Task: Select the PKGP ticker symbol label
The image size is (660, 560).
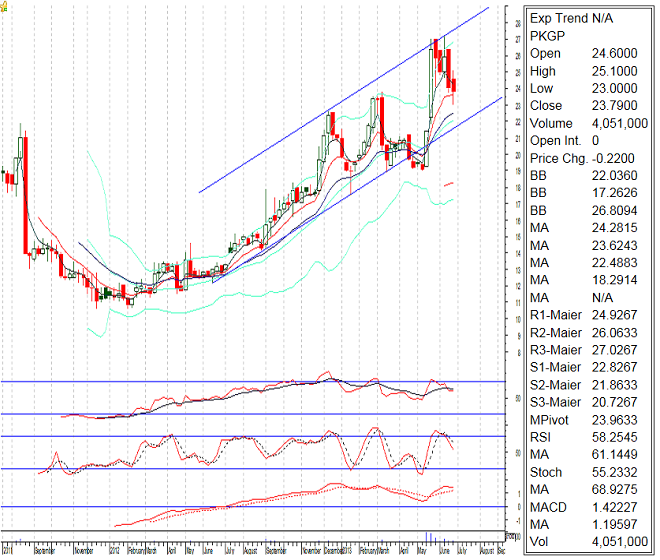Action: (548, 35)
